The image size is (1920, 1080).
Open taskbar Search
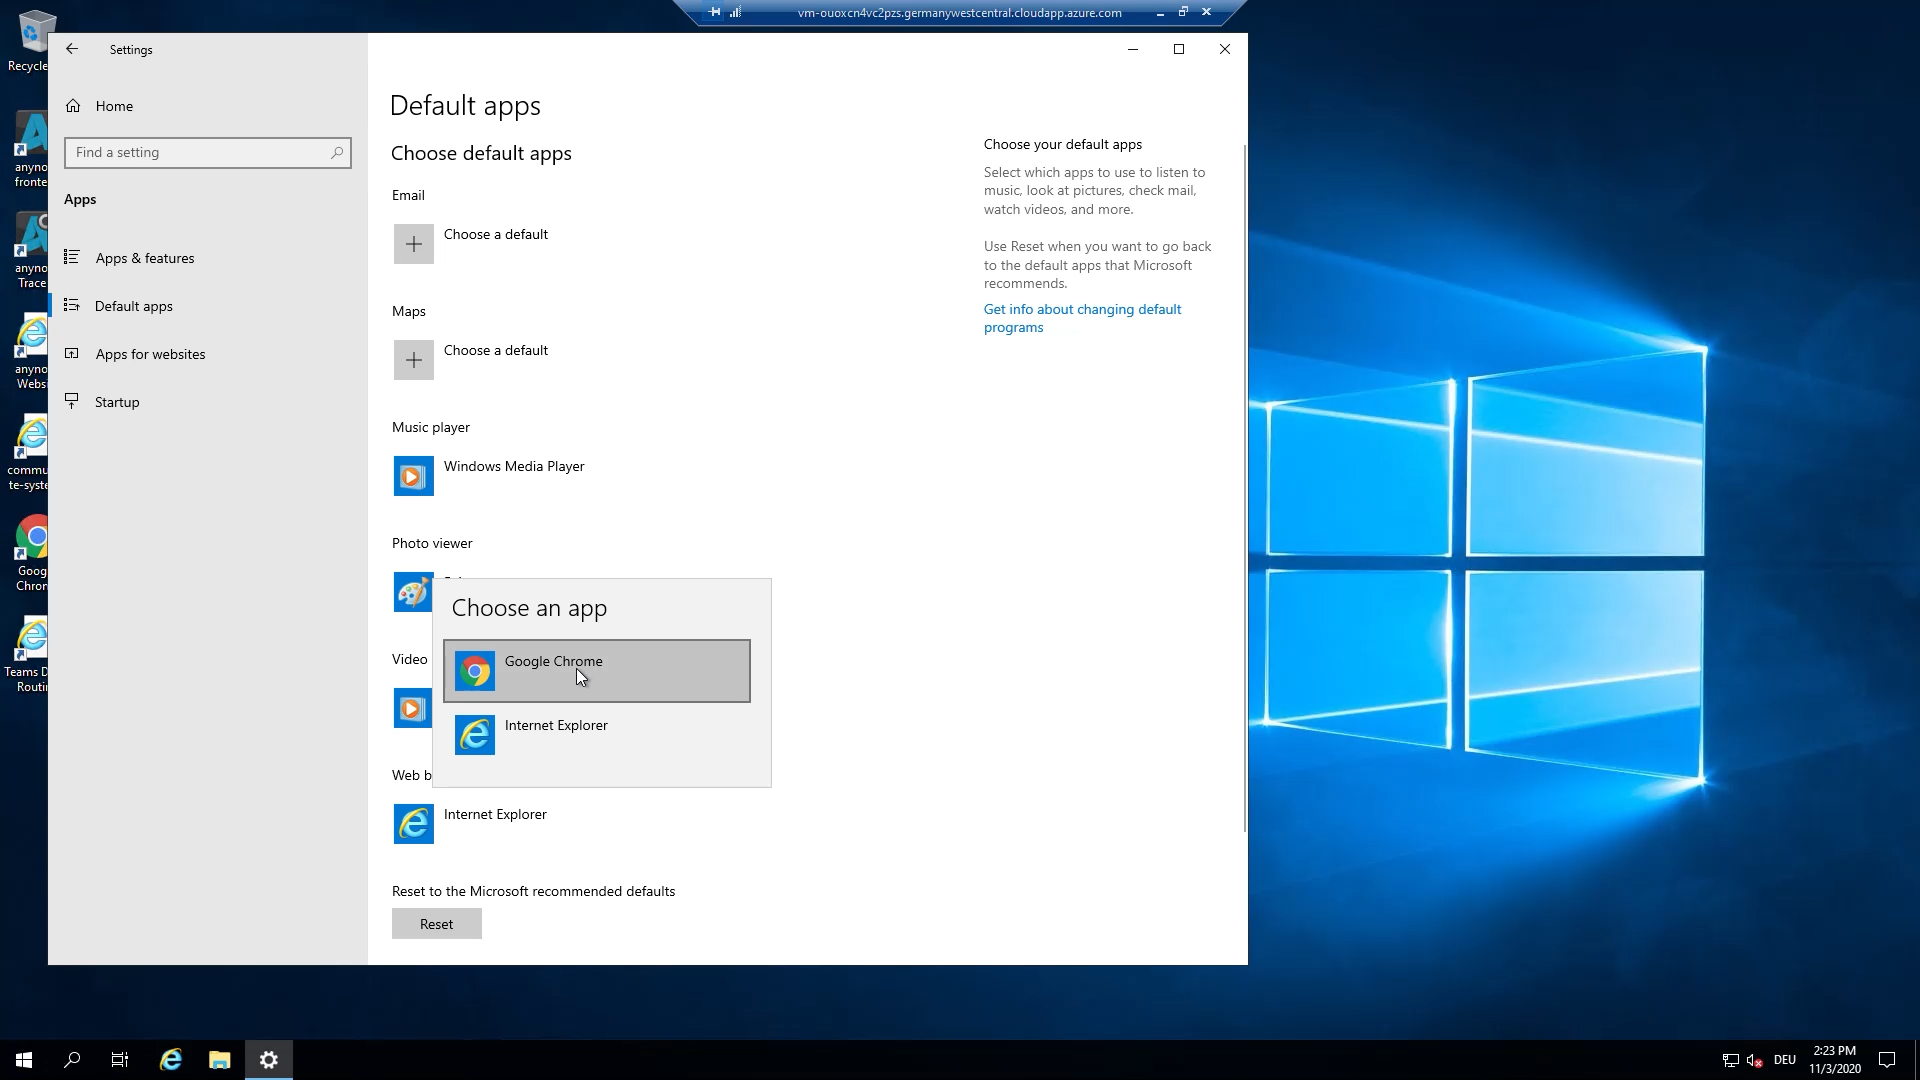72,1060
